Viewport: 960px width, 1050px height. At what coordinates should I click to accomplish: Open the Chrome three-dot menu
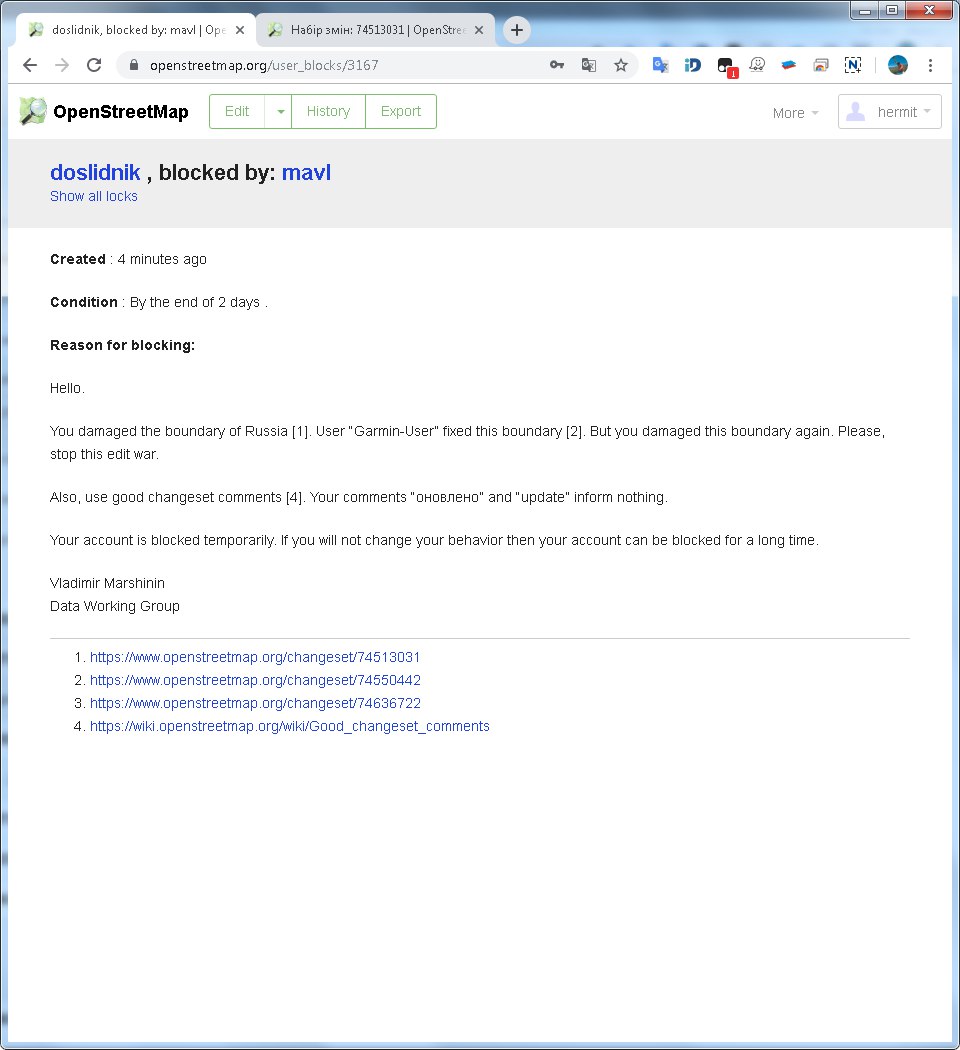[931, 65]
